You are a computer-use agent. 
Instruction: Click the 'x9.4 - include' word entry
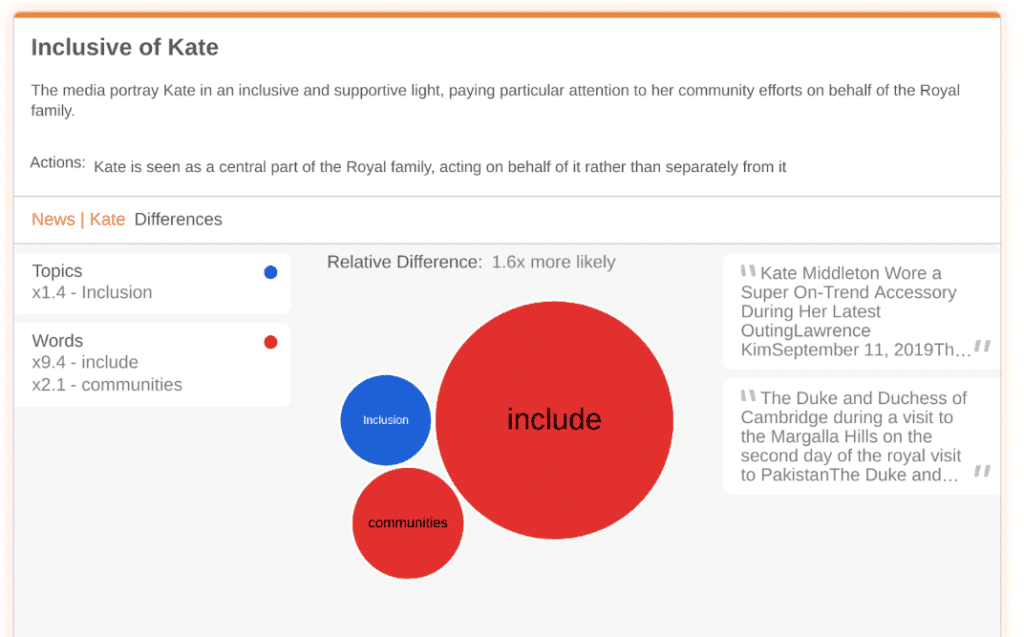point(85,362)
